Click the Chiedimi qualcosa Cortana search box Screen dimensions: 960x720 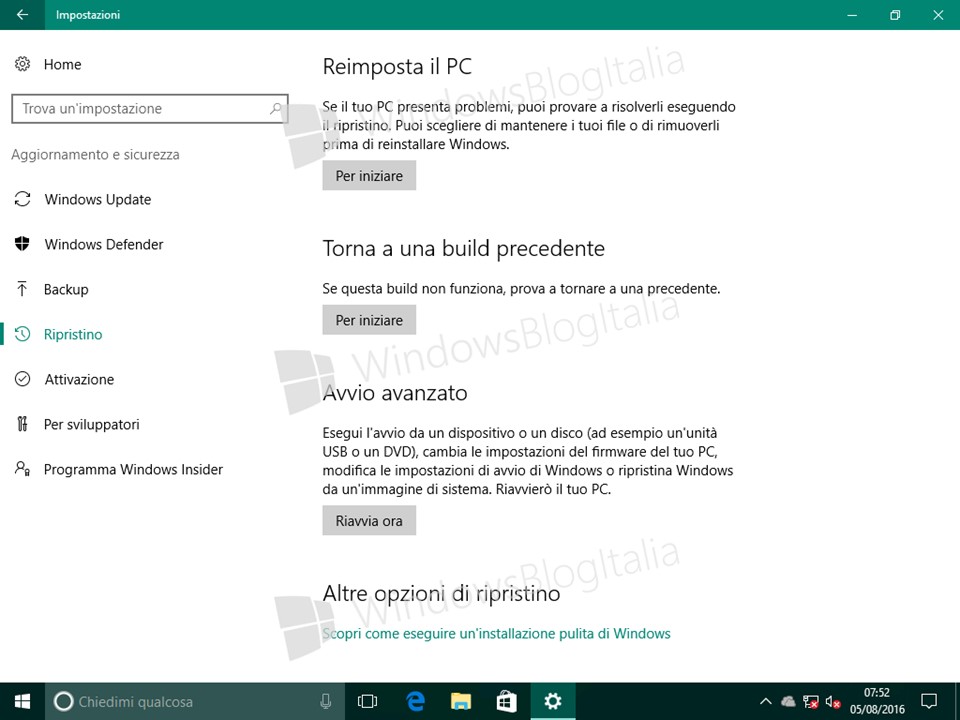pos(194,702)
